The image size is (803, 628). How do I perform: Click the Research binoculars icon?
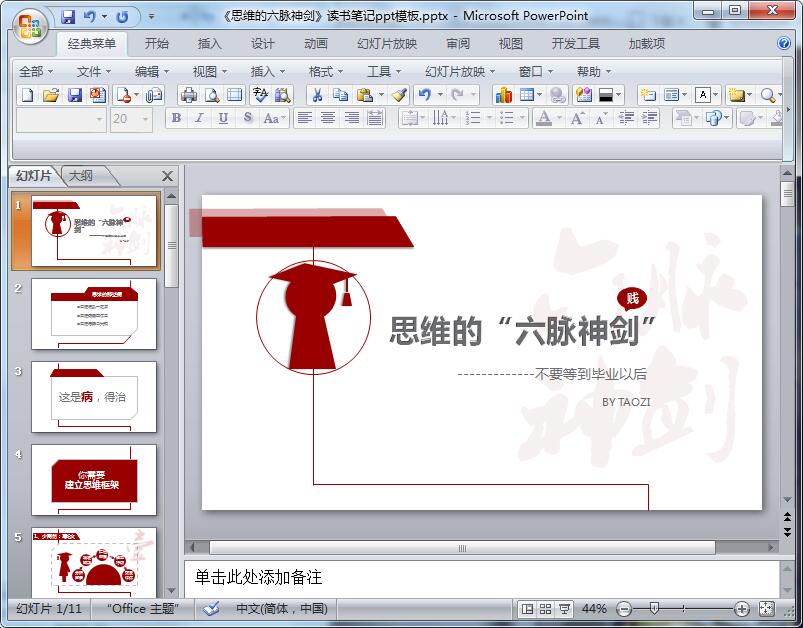point(282,95)
